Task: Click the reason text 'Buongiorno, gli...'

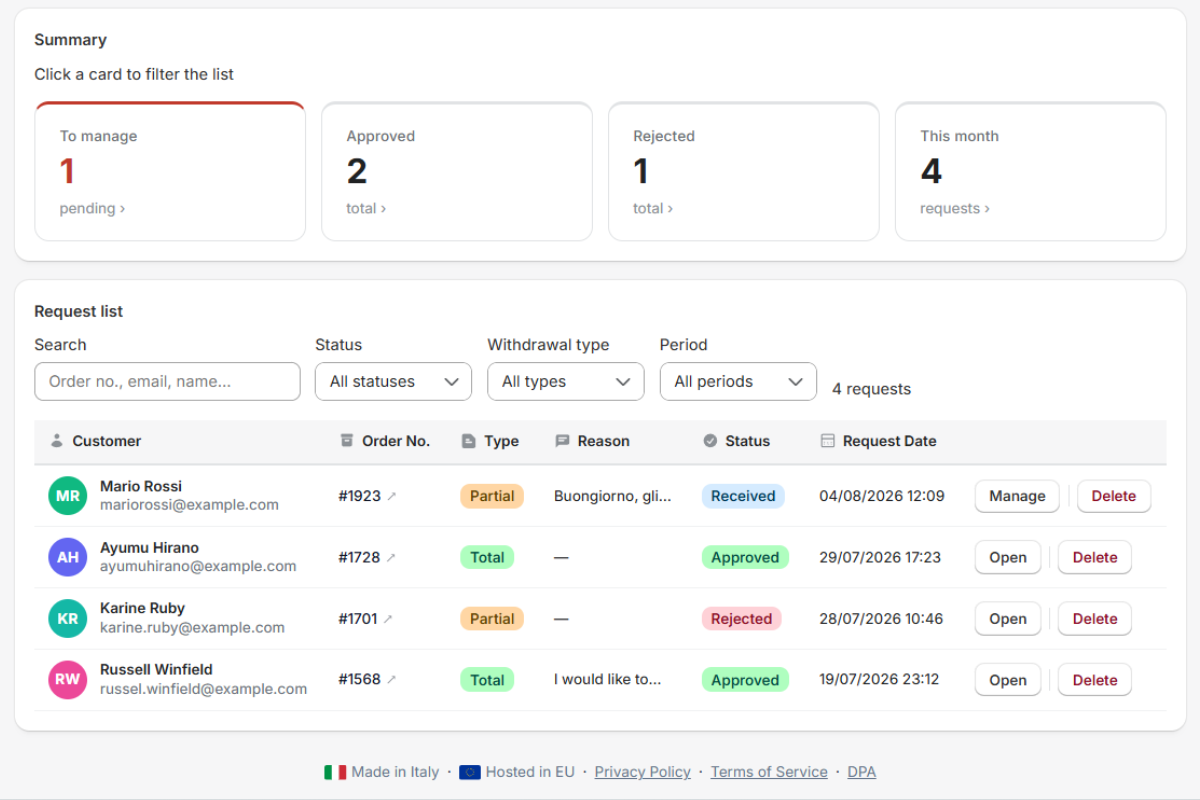Action: coord(613,496)
